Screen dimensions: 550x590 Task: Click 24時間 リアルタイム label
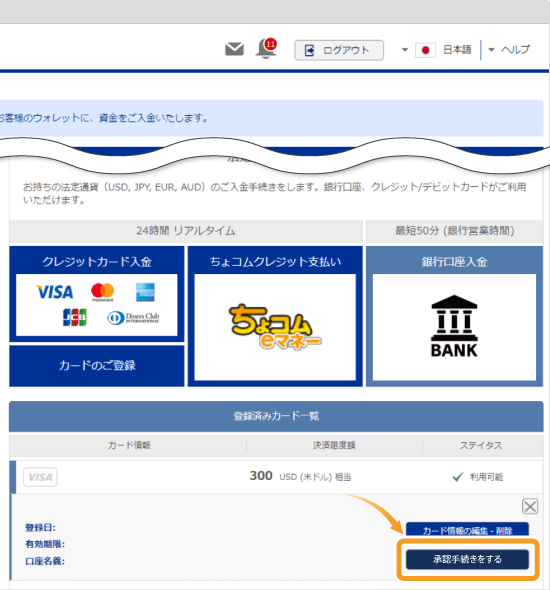point(186,231)
